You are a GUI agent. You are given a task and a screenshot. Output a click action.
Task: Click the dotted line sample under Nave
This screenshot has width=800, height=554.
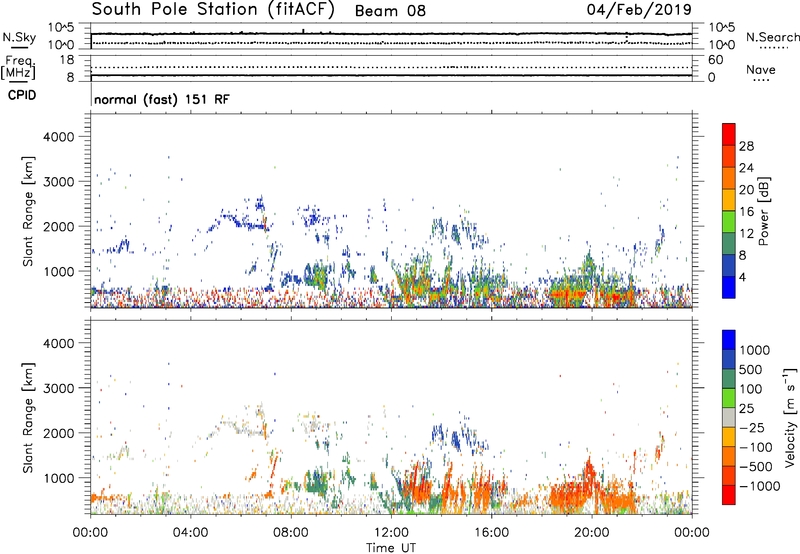(x=761, y=80)
